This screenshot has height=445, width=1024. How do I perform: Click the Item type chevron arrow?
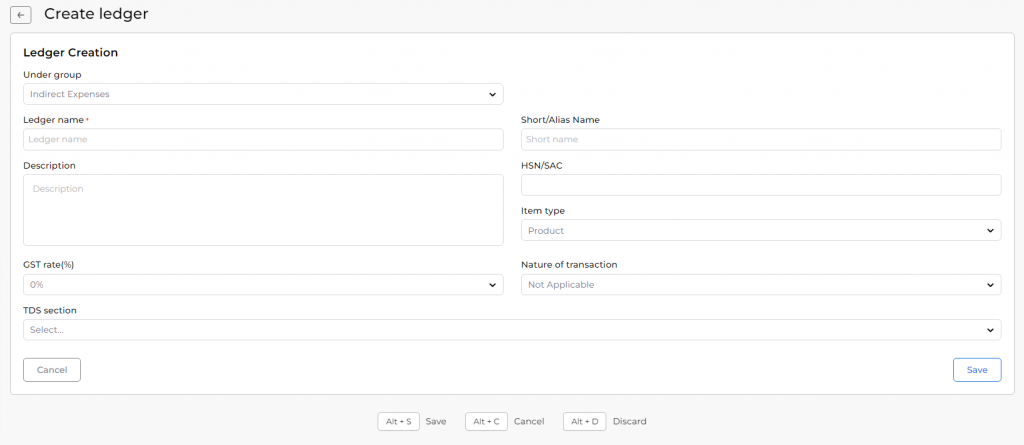[x=990, y=231]
